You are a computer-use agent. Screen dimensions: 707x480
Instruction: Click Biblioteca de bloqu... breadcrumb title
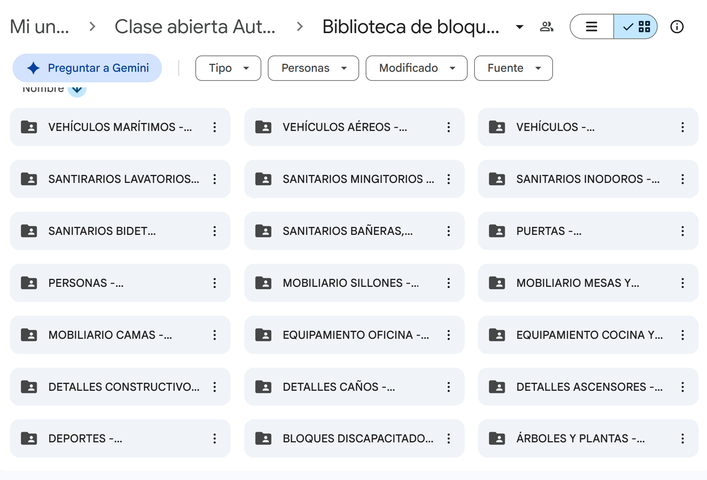[x=411, y=27]
